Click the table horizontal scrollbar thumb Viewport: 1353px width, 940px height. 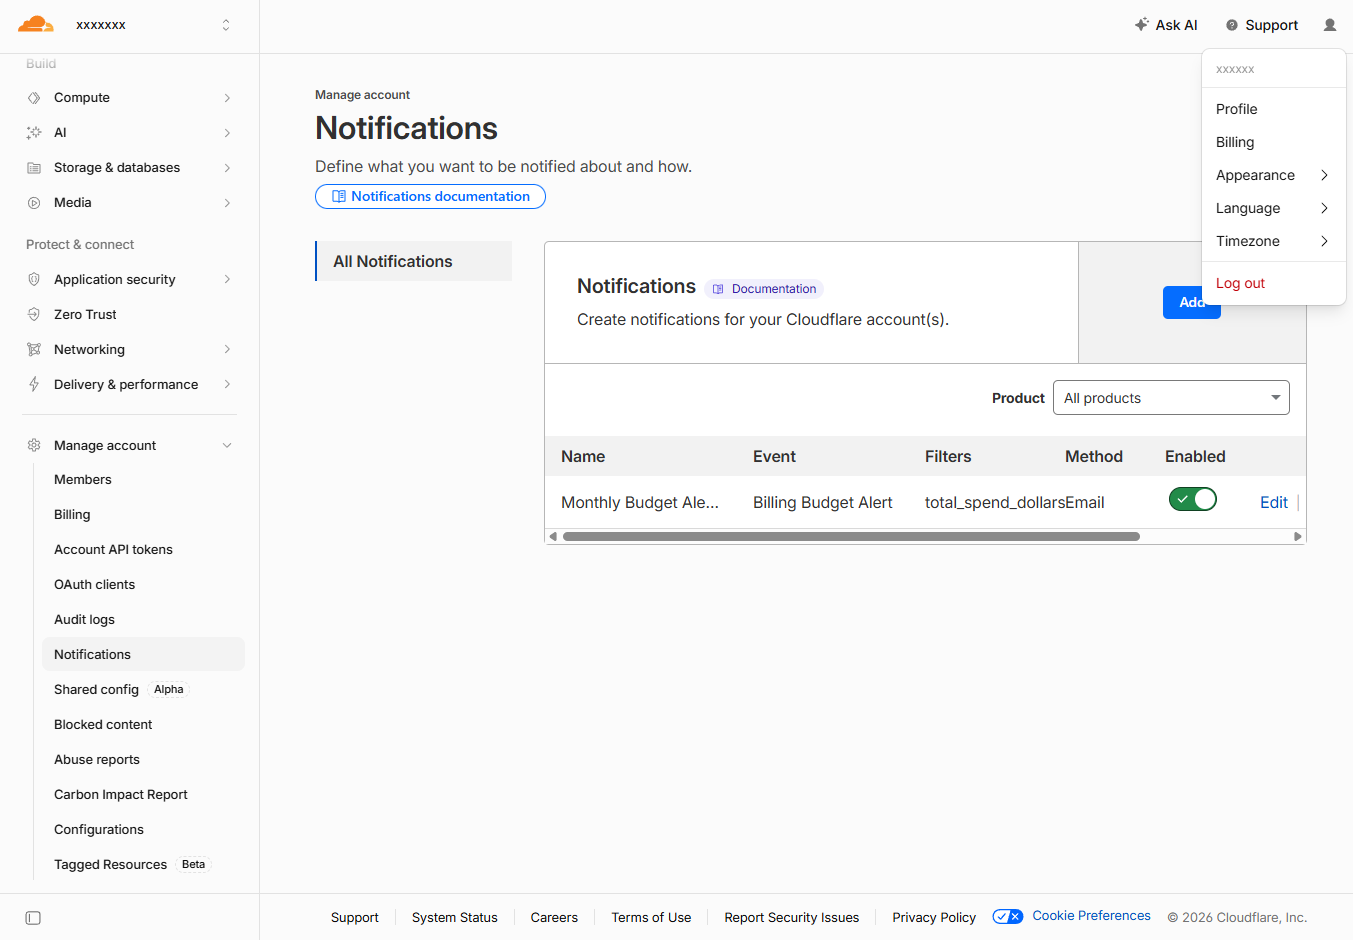pyautogui.click(x=851, y=537)
